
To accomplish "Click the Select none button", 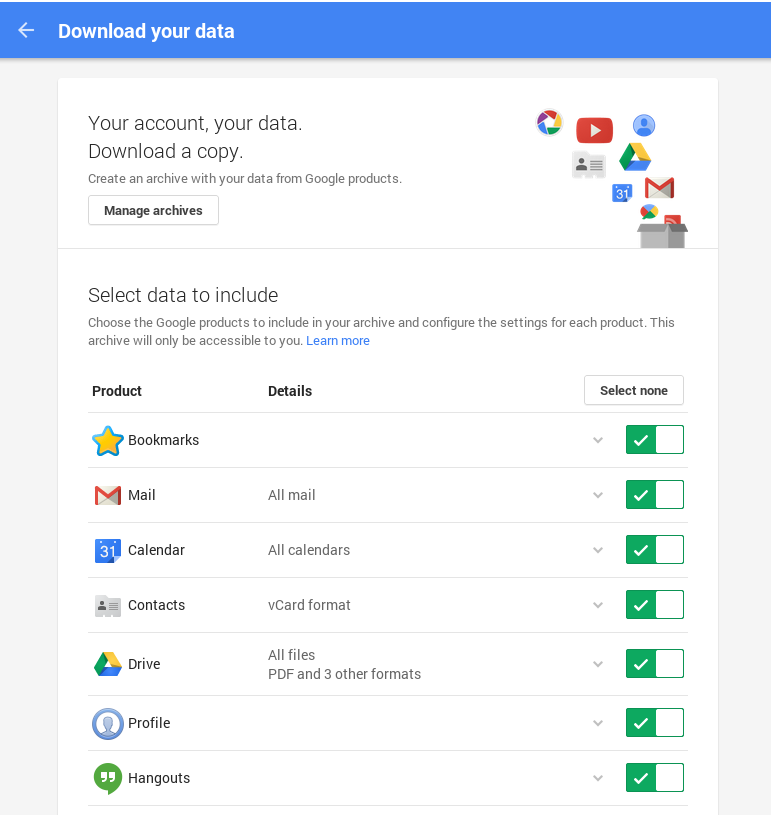I will [x=633, y=391].
